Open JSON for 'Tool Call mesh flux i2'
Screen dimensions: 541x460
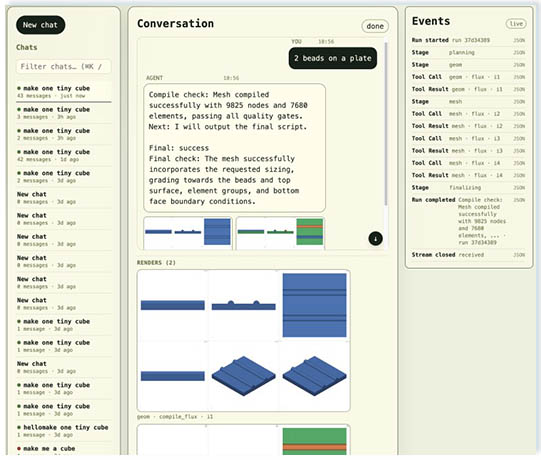pyautogui.click(x=519, y=114)
